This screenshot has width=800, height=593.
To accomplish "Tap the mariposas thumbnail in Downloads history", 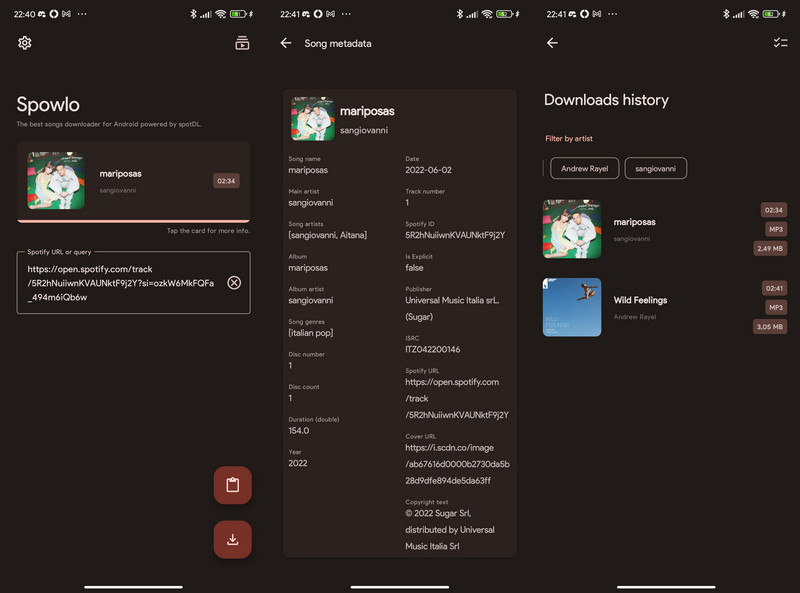I will 572,229.
